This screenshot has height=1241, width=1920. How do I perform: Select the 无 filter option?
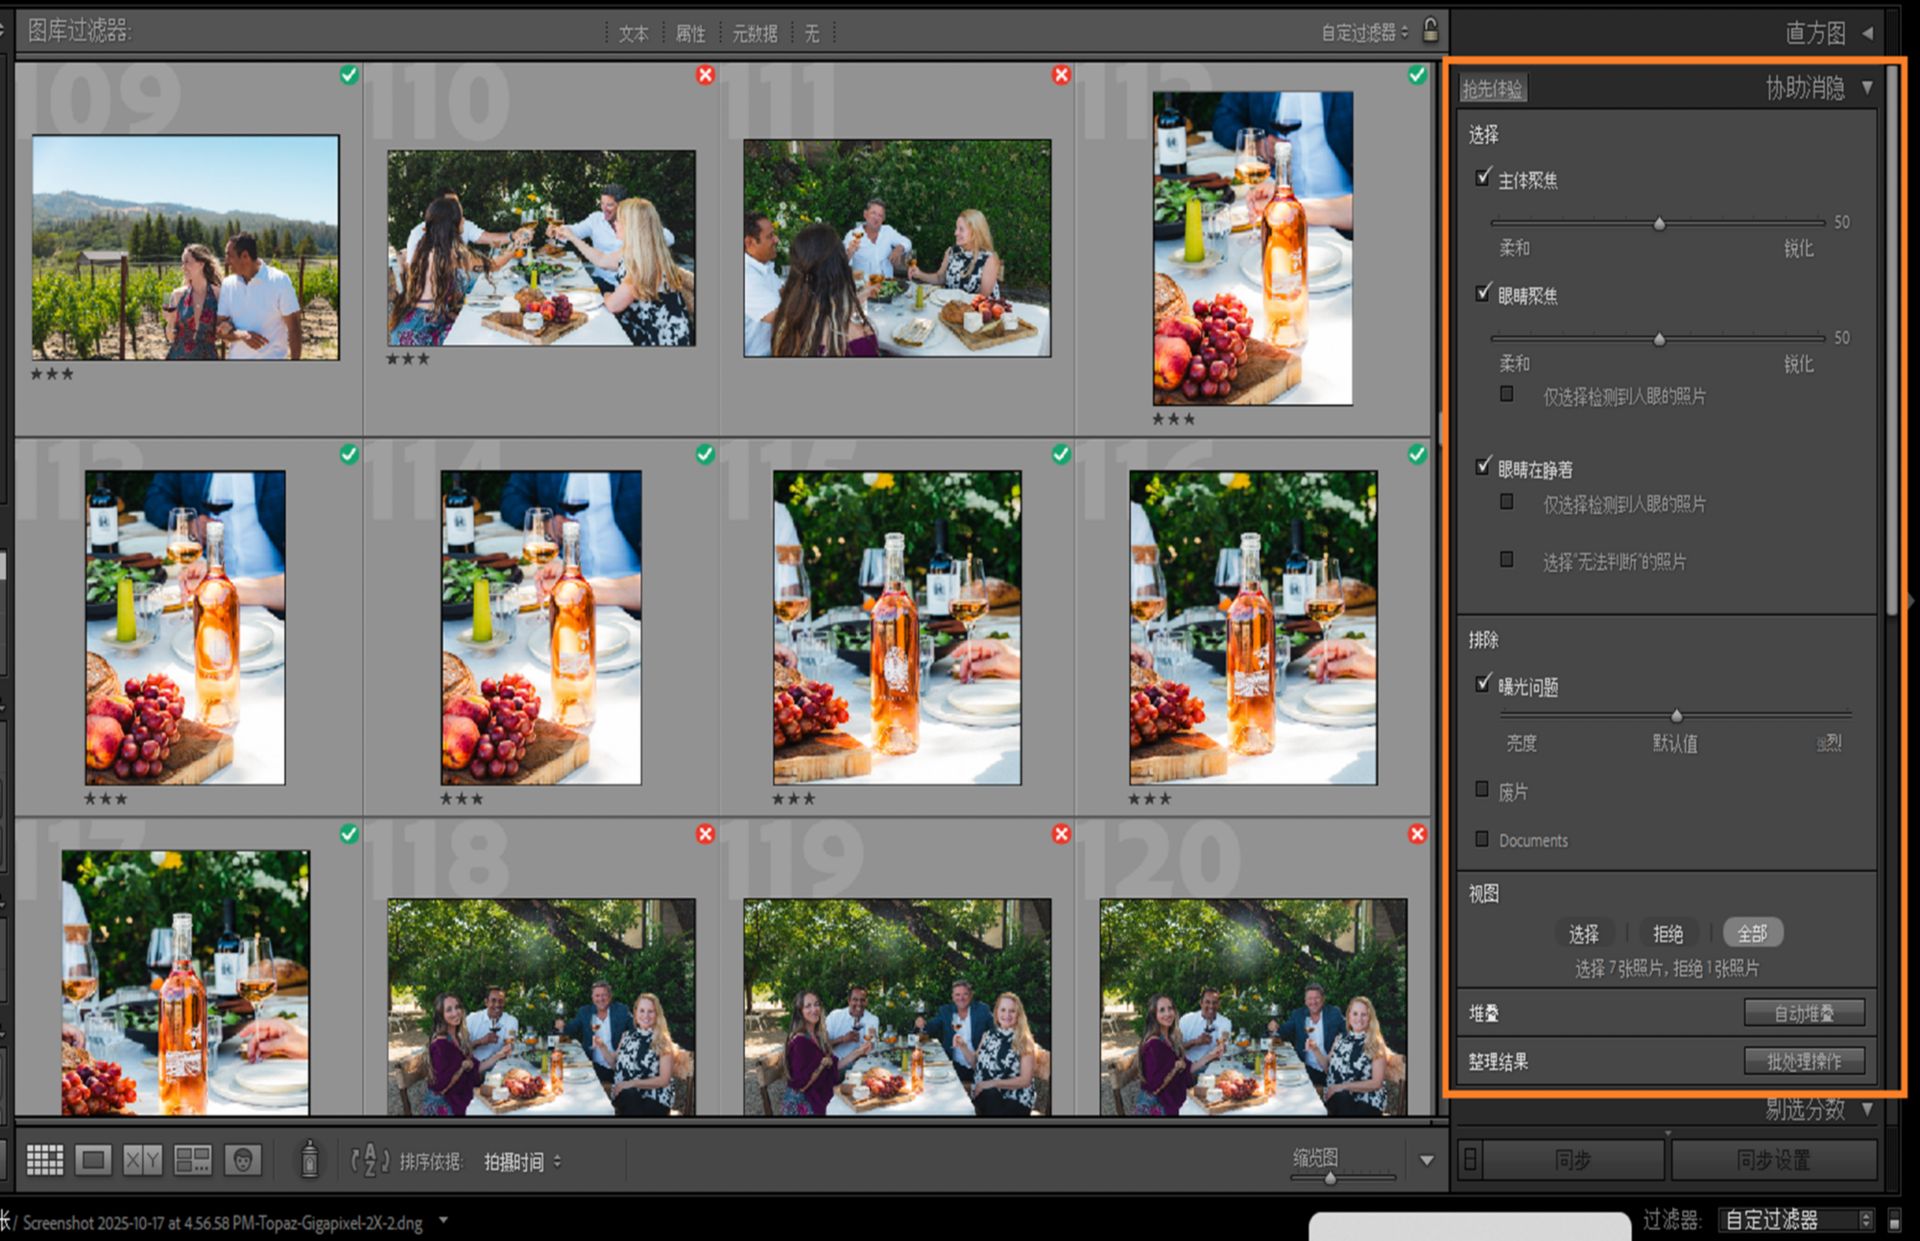812,34
